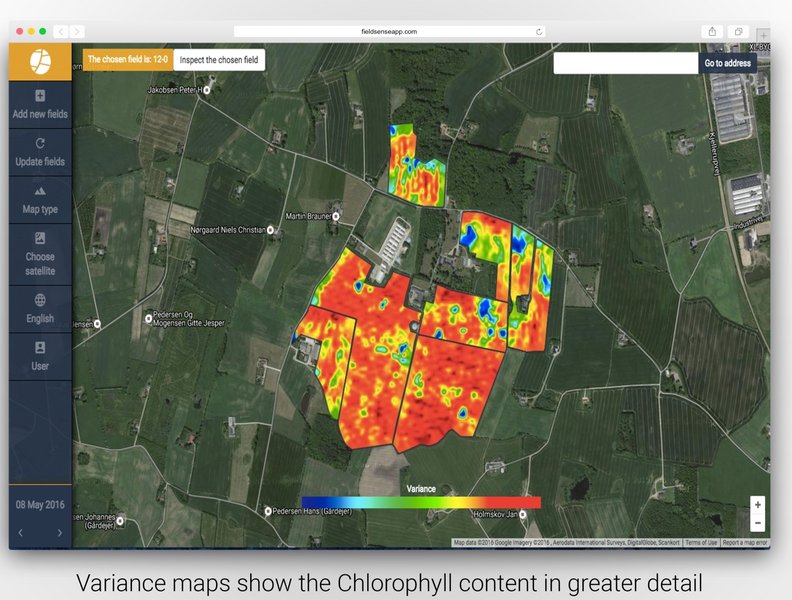Change language via the English globe

(40, 300)
